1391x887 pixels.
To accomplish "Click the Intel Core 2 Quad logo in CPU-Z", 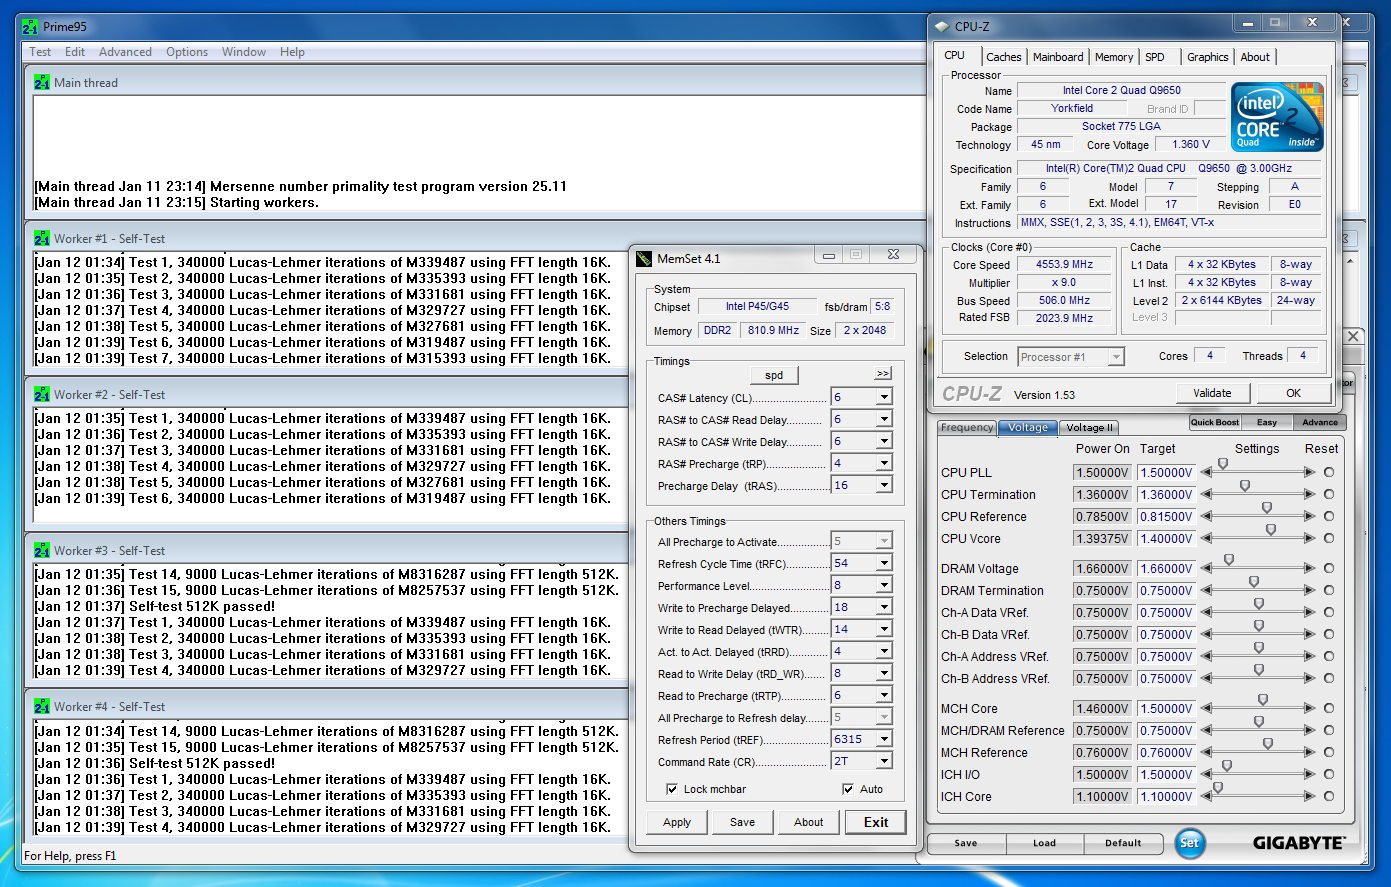I will coord(1277,117).
